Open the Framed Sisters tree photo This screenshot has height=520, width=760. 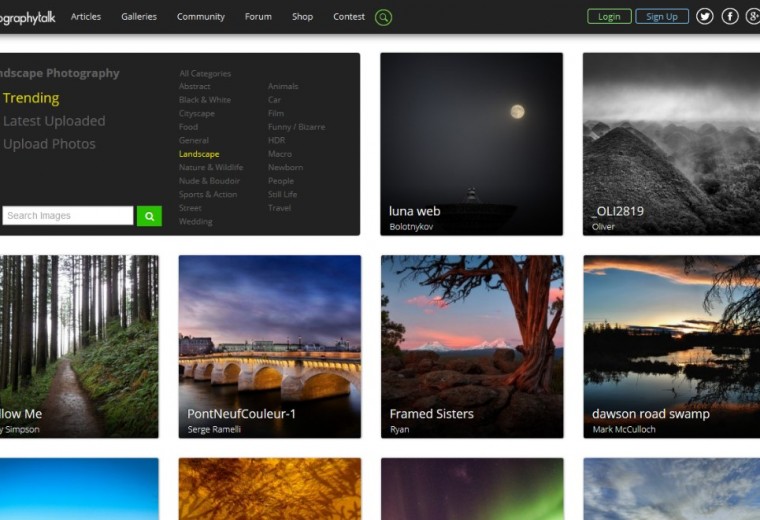tap(472, 347)
